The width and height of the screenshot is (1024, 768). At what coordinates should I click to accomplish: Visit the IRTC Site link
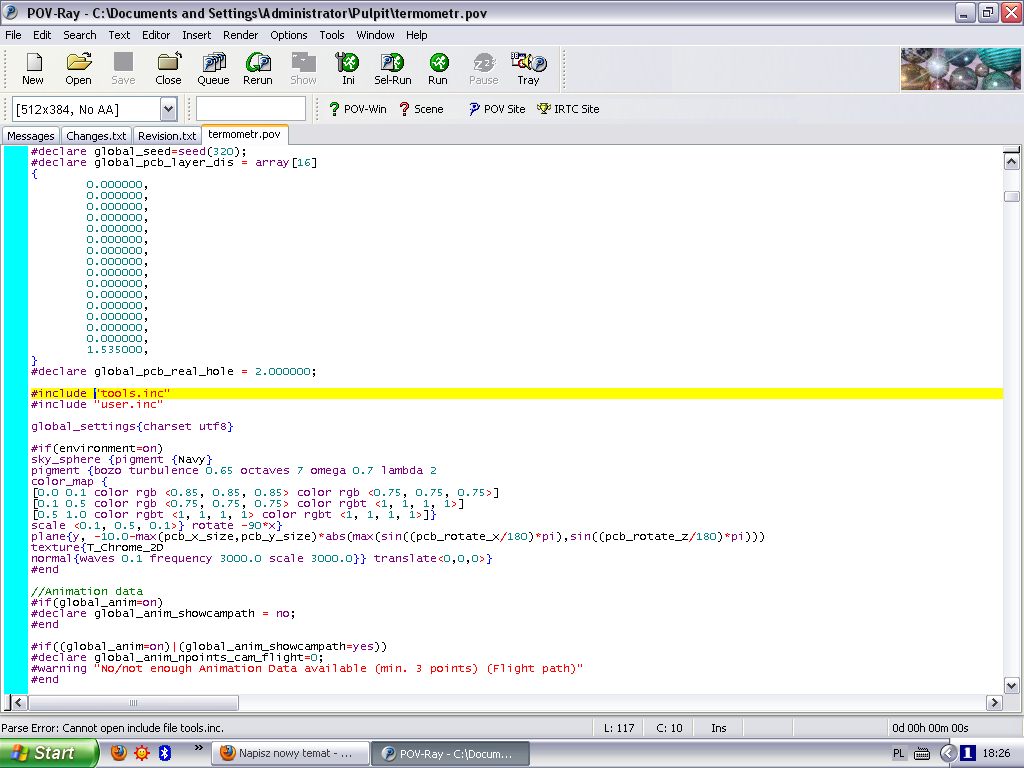click(568, 109)
